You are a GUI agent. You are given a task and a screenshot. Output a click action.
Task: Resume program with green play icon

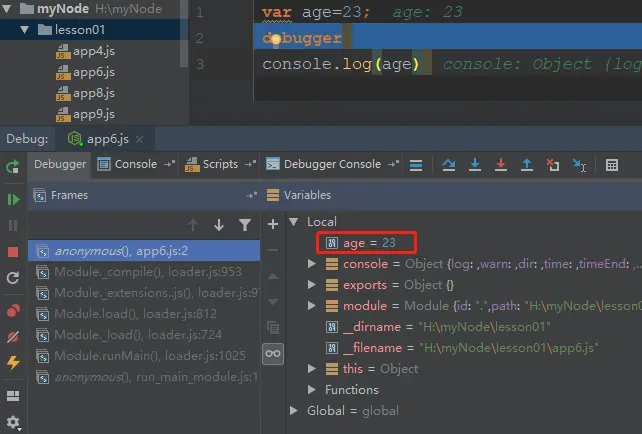click(x=13, y=199)
